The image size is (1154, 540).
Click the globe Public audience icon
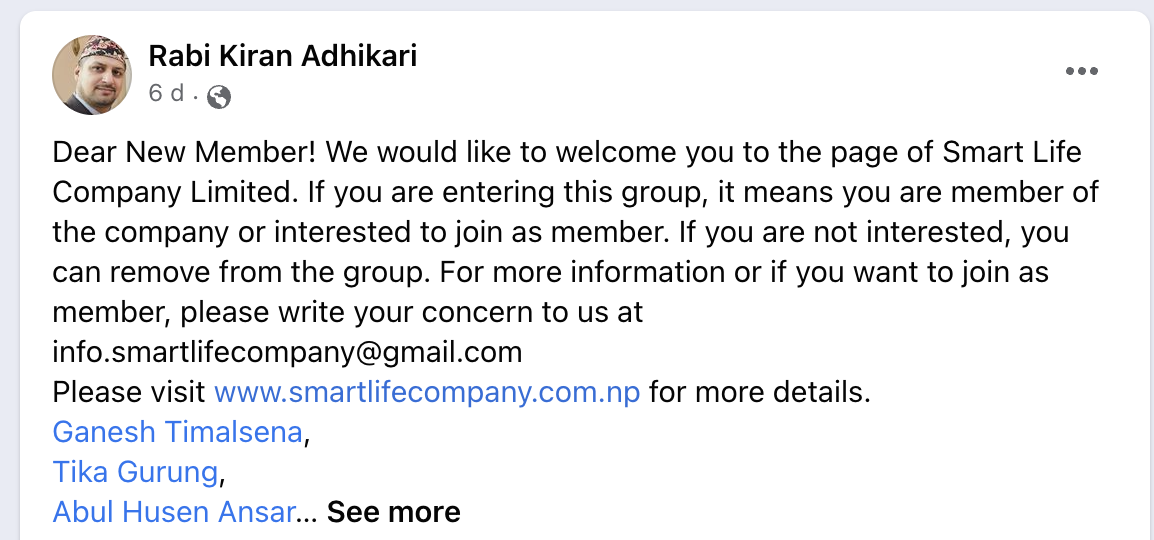tap(219, 96)
